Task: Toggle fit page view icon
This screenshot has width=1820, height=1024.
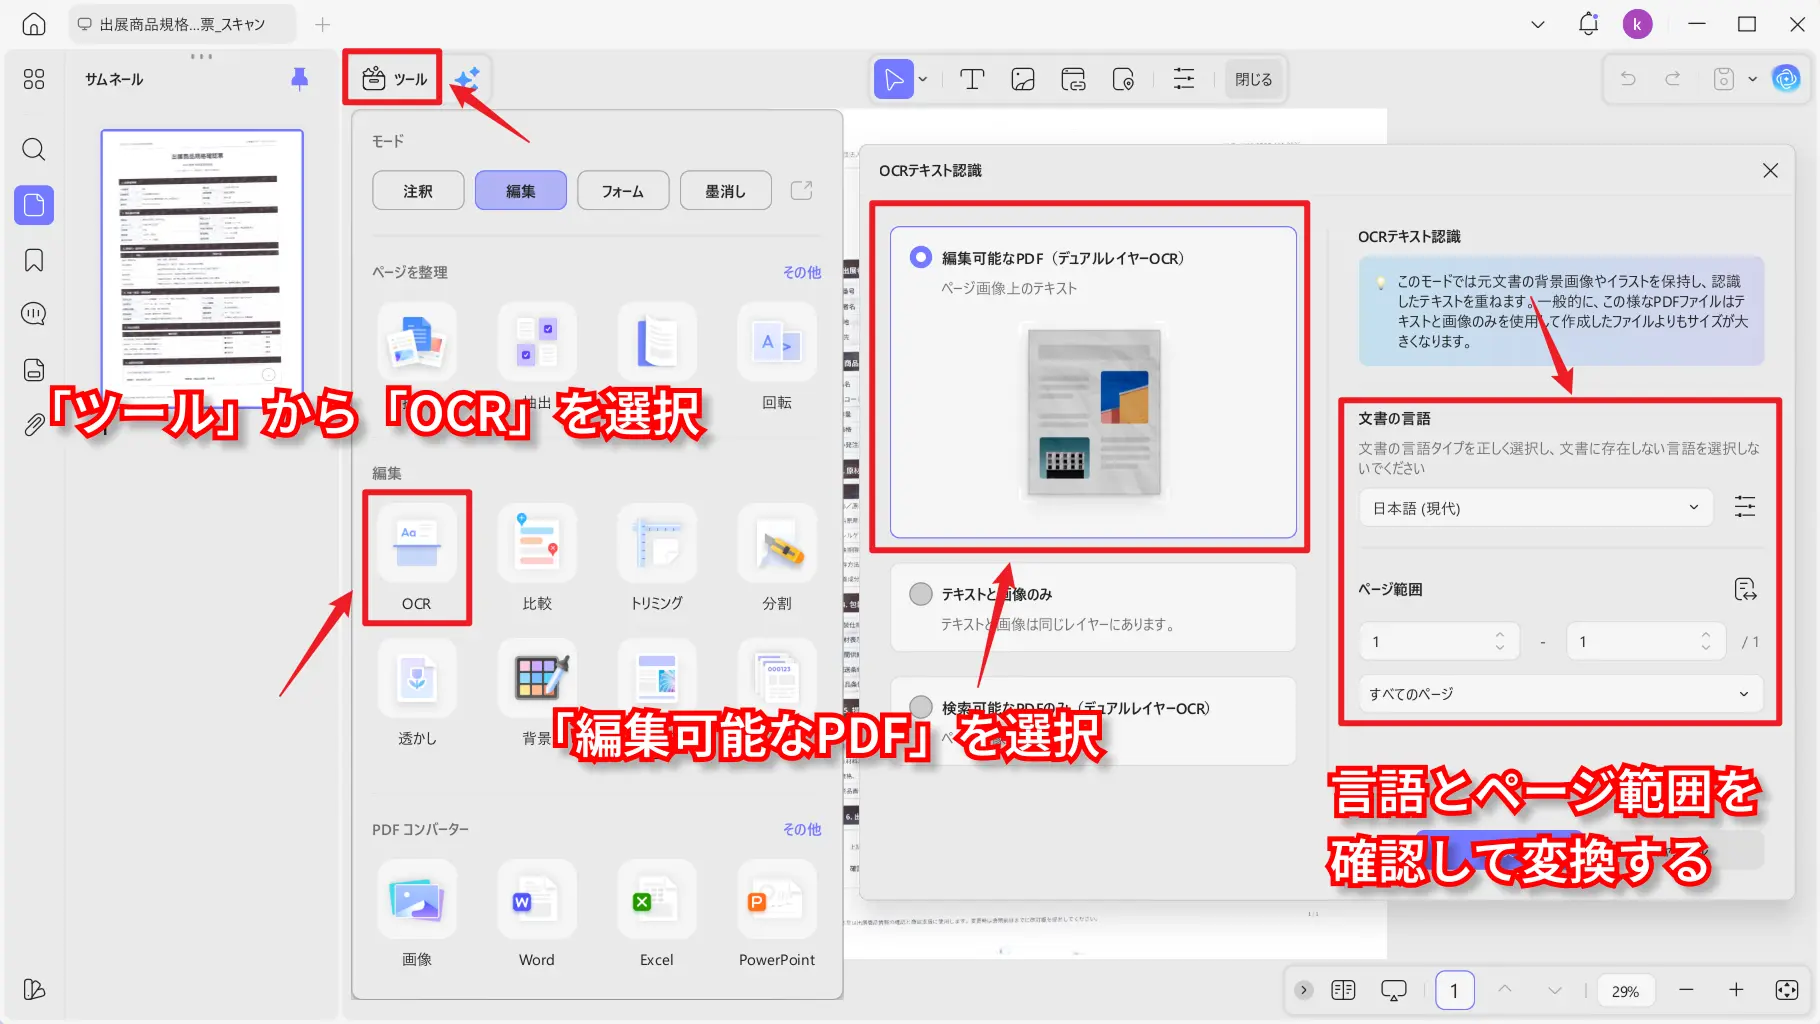Action: click(x=1787, y=990)
